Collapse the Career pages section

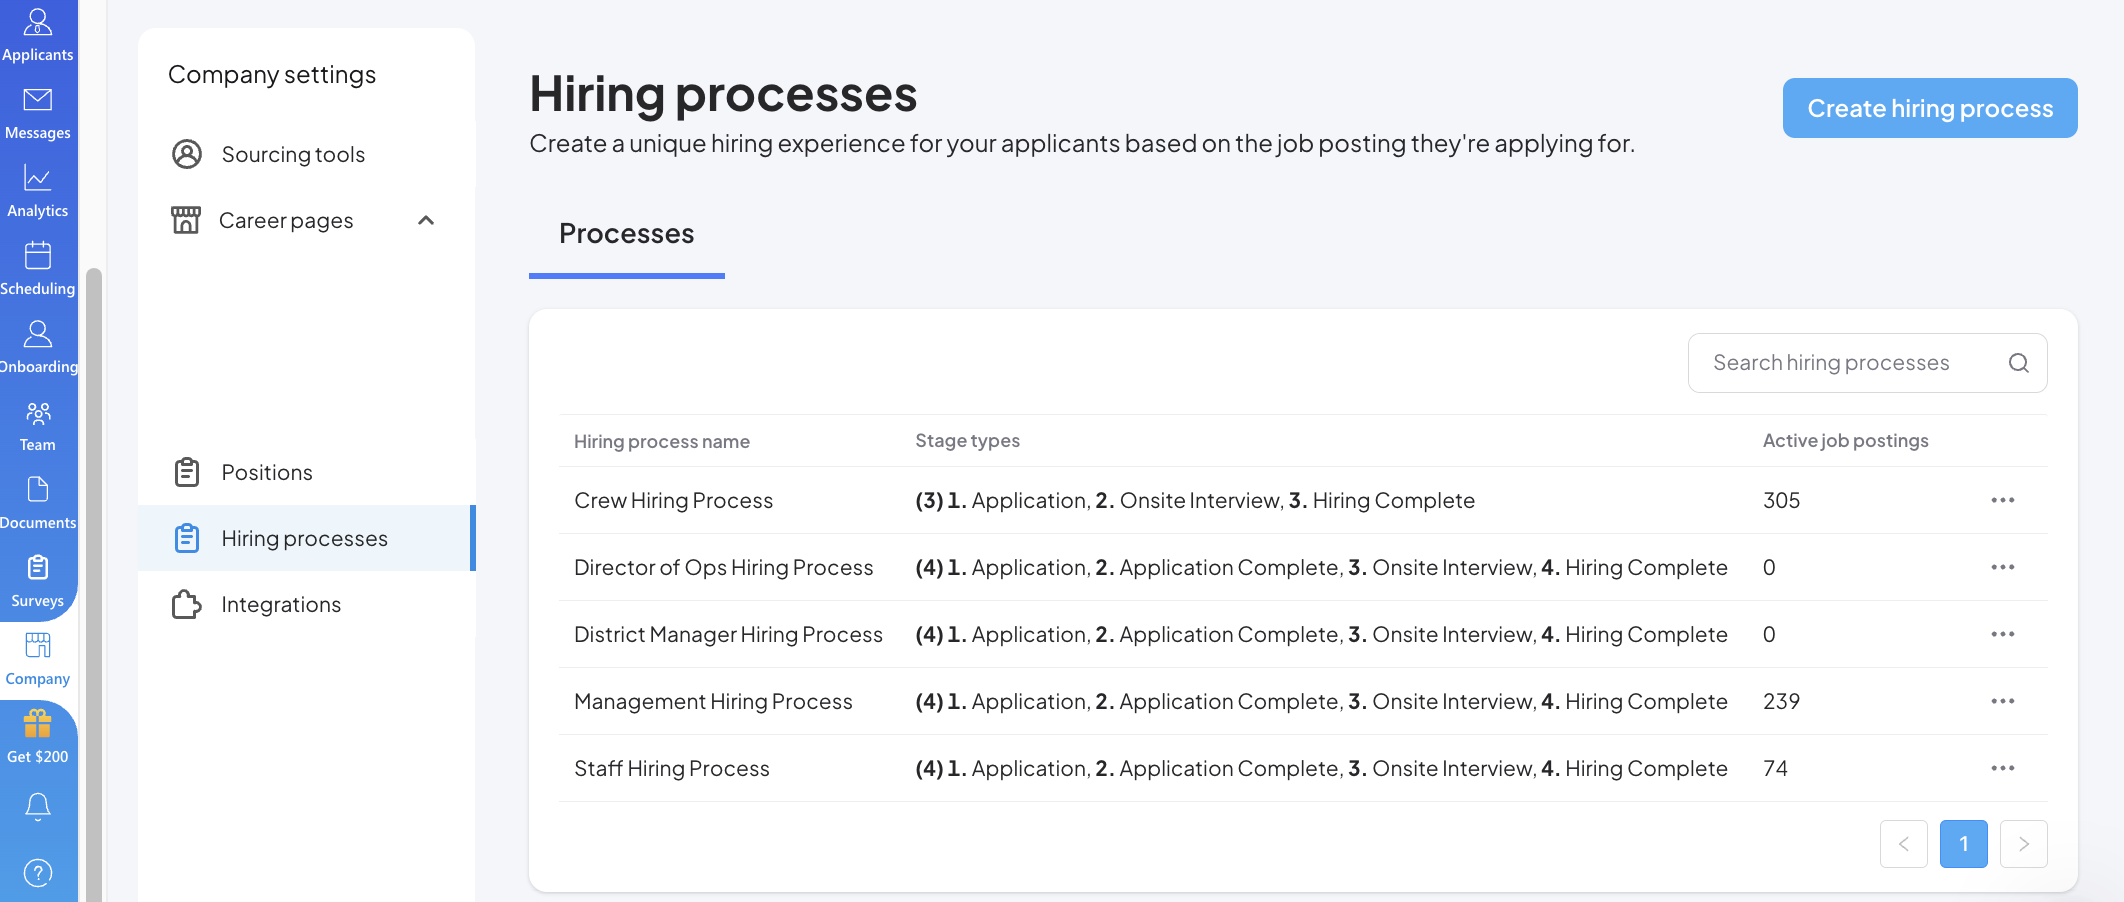click(426, 221)
